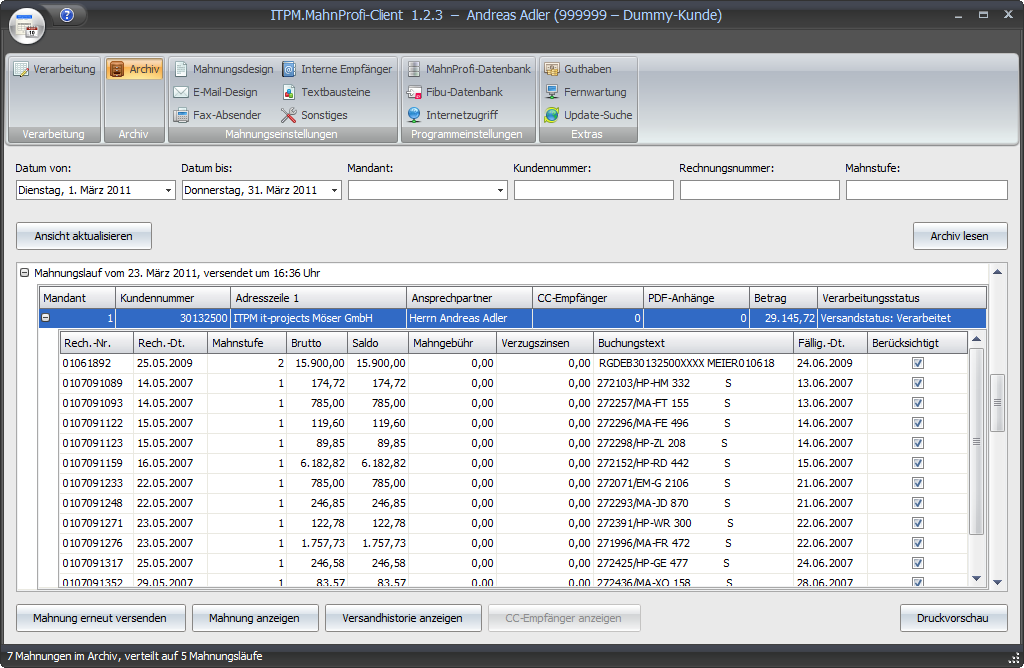Click the Verarbeitungsstatus column header

click(902, 298)
